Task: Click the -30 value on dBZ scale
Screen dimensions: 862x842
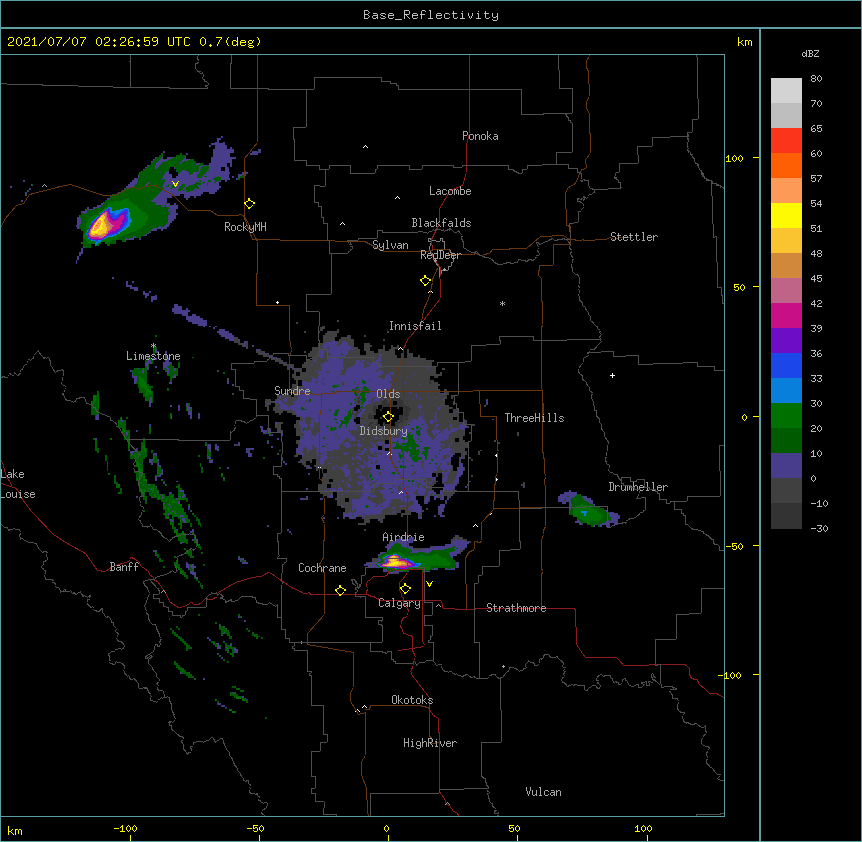Action: 819,528
